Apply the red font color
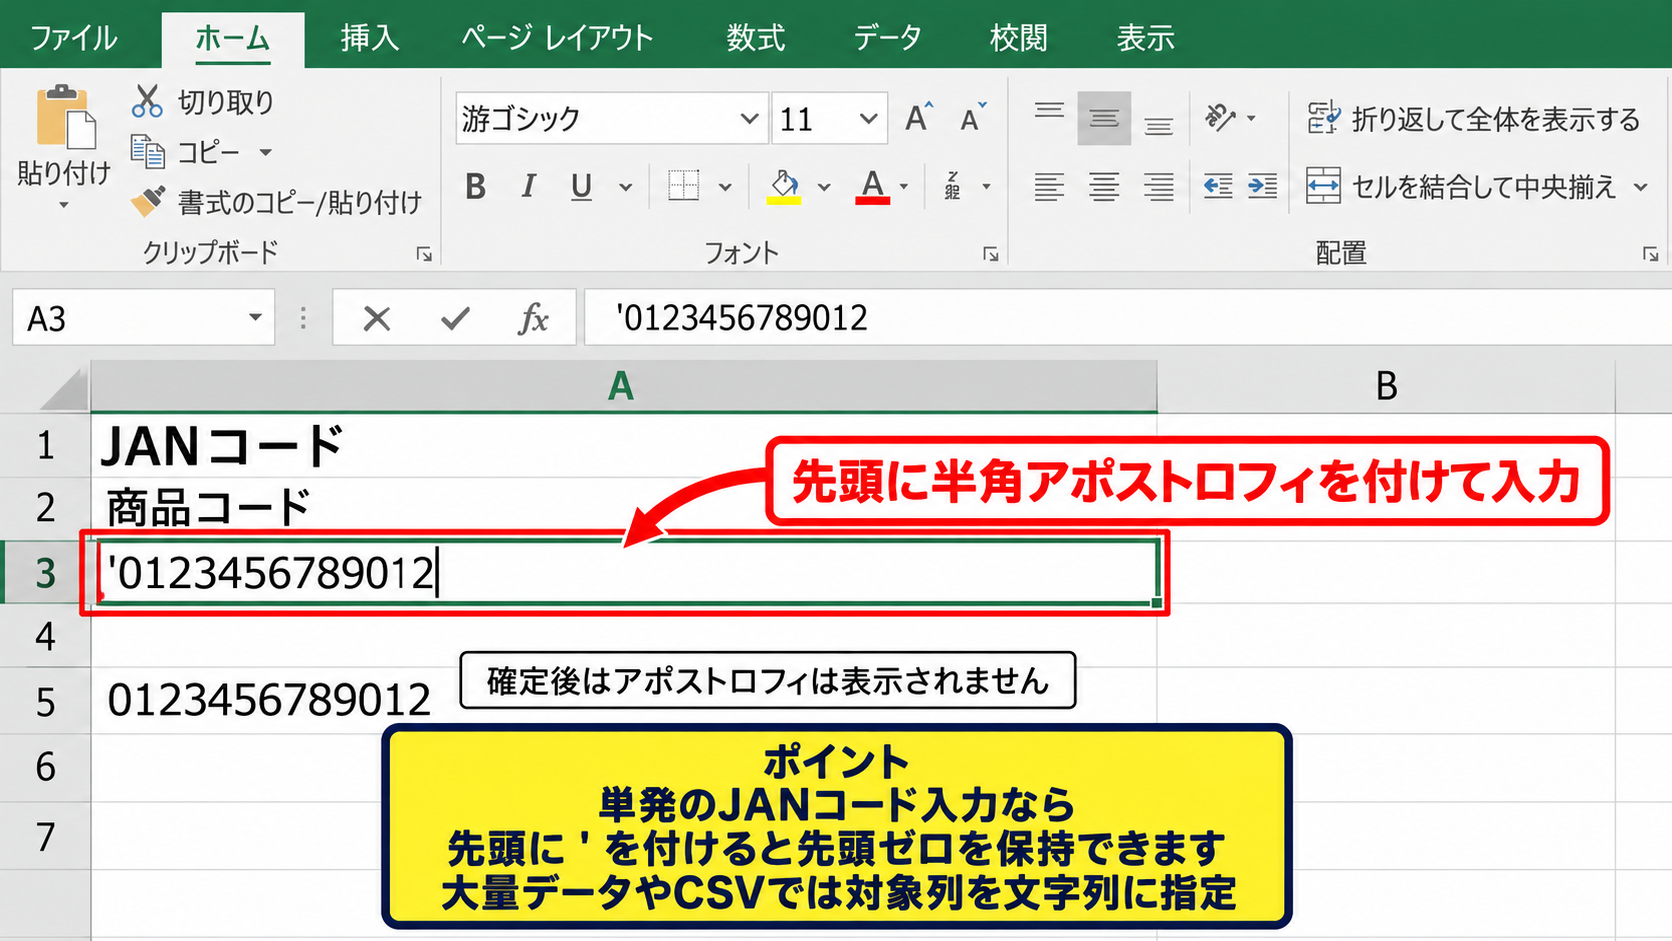 click(873, 186)
